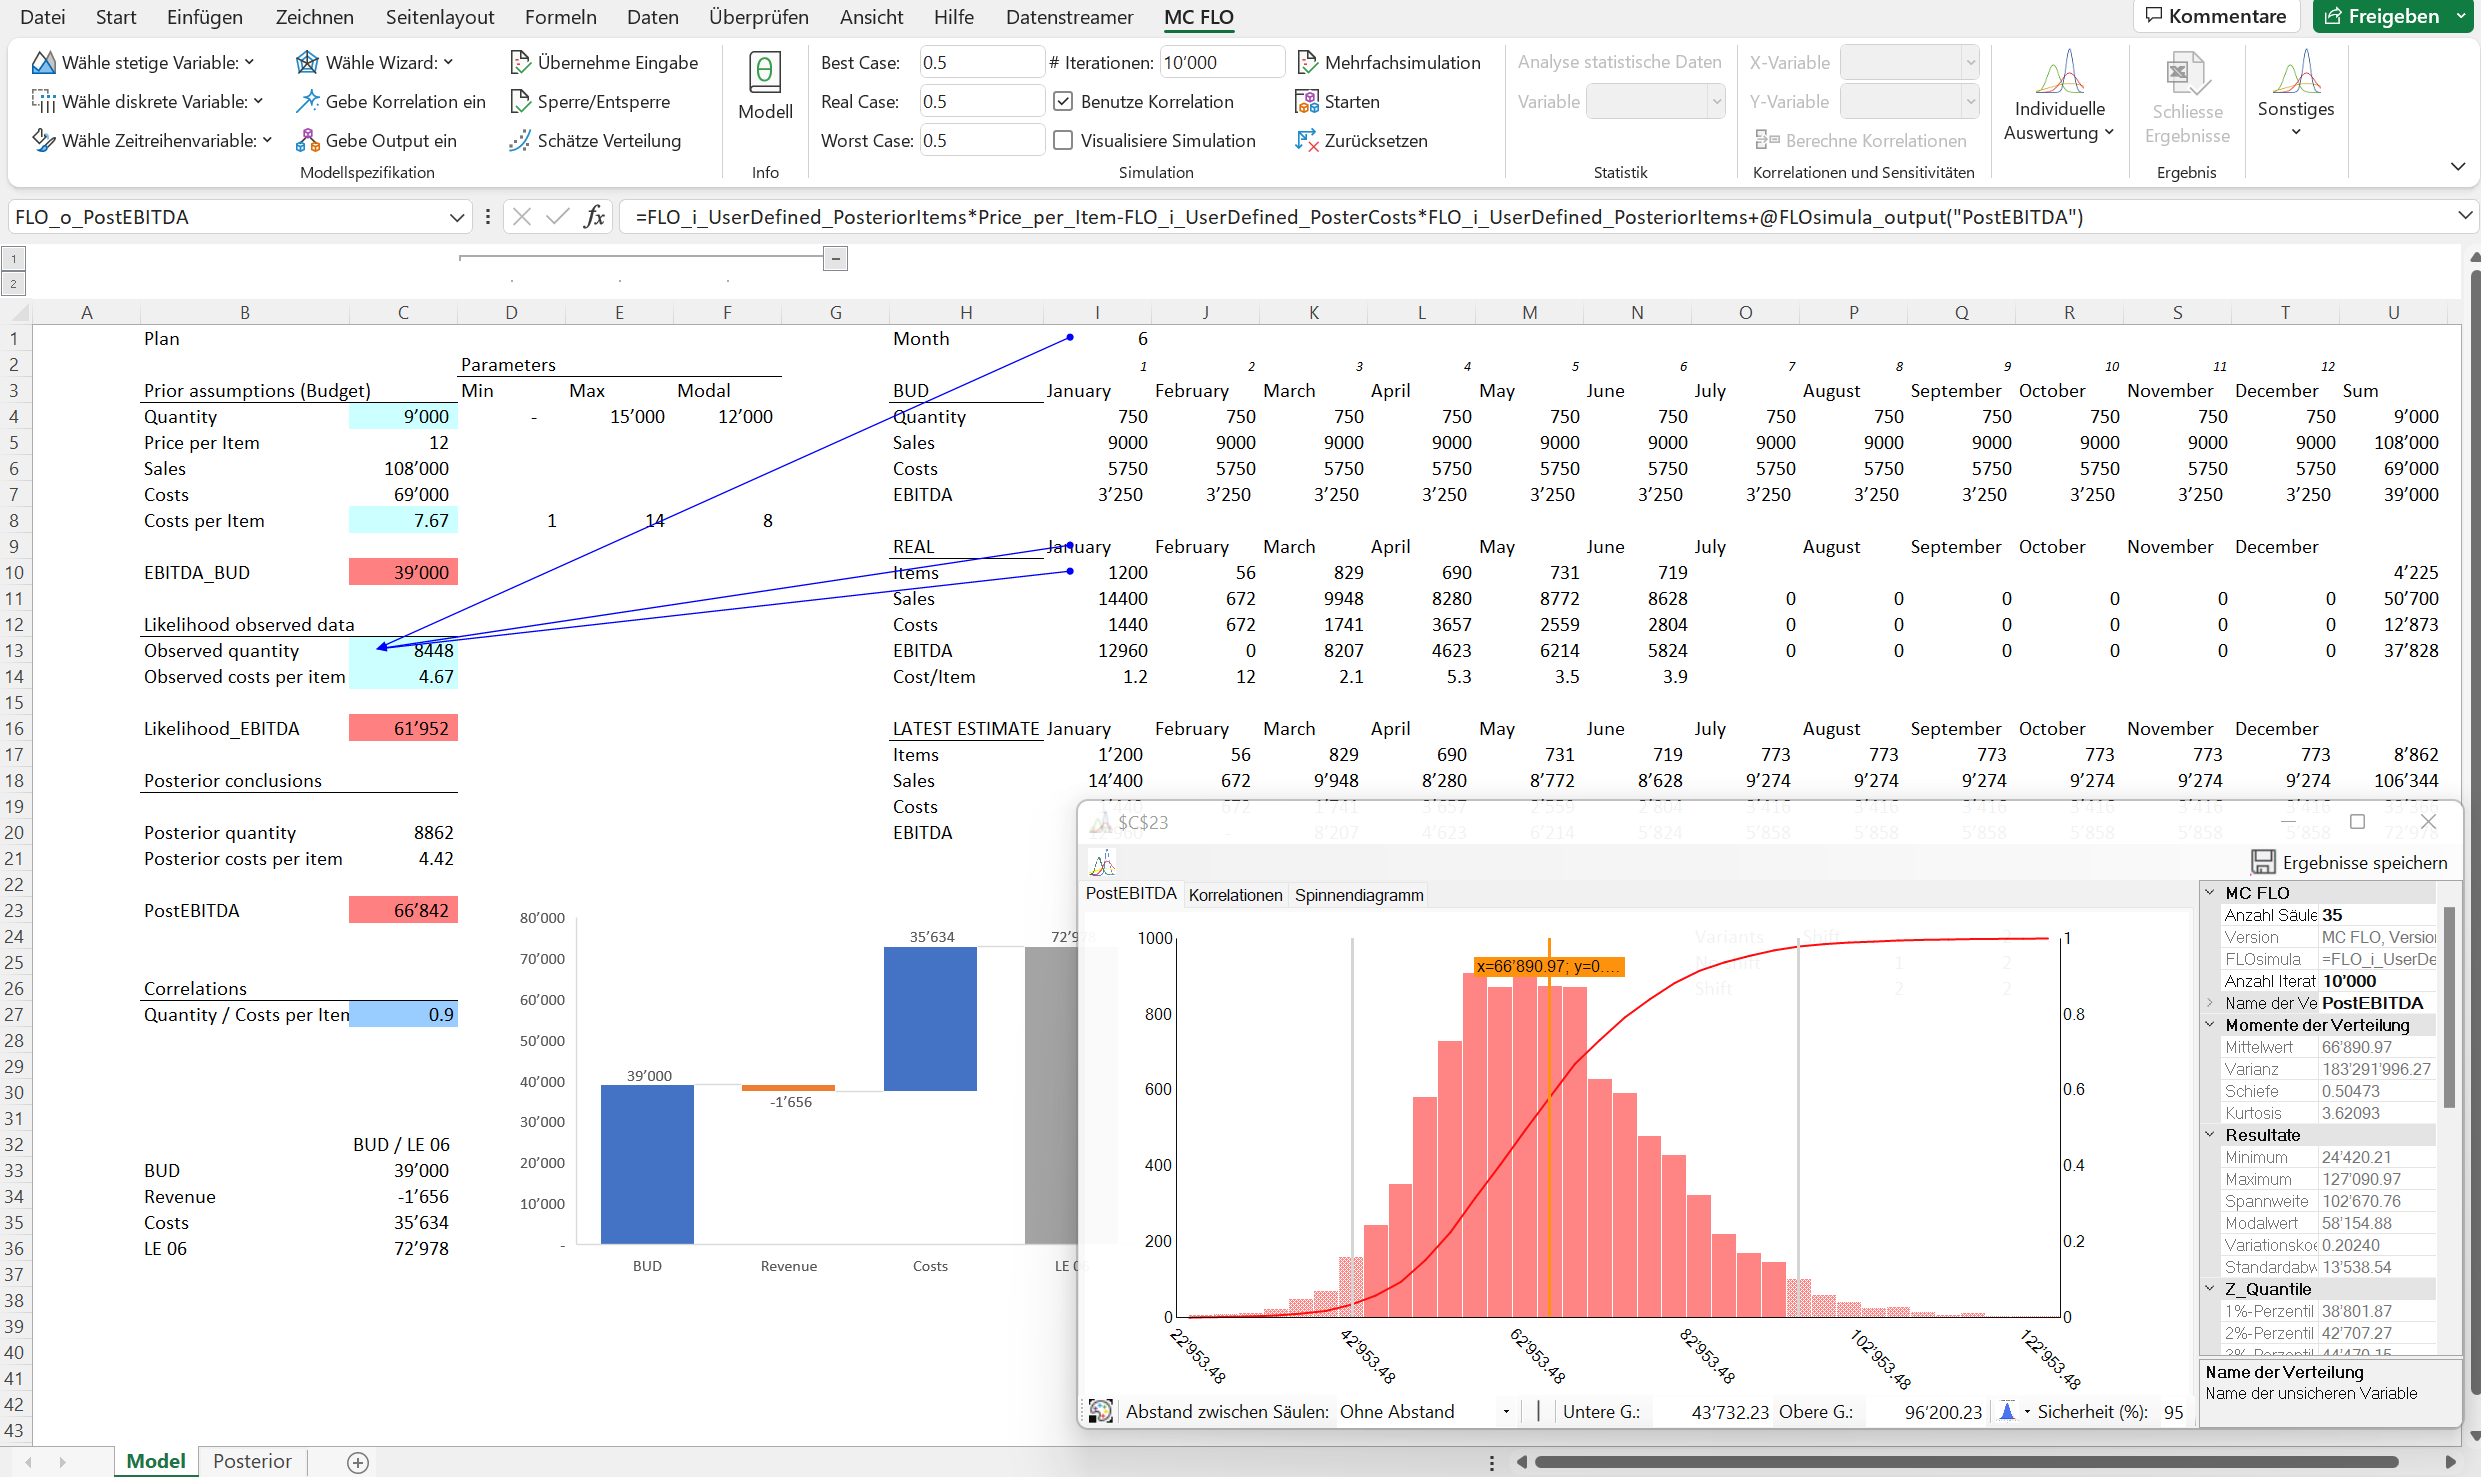The width and height of the screenshot is (2481, 1477).
Task: Save results via Ergebnisse speichern icon
Action: (x=2264, y=862)
